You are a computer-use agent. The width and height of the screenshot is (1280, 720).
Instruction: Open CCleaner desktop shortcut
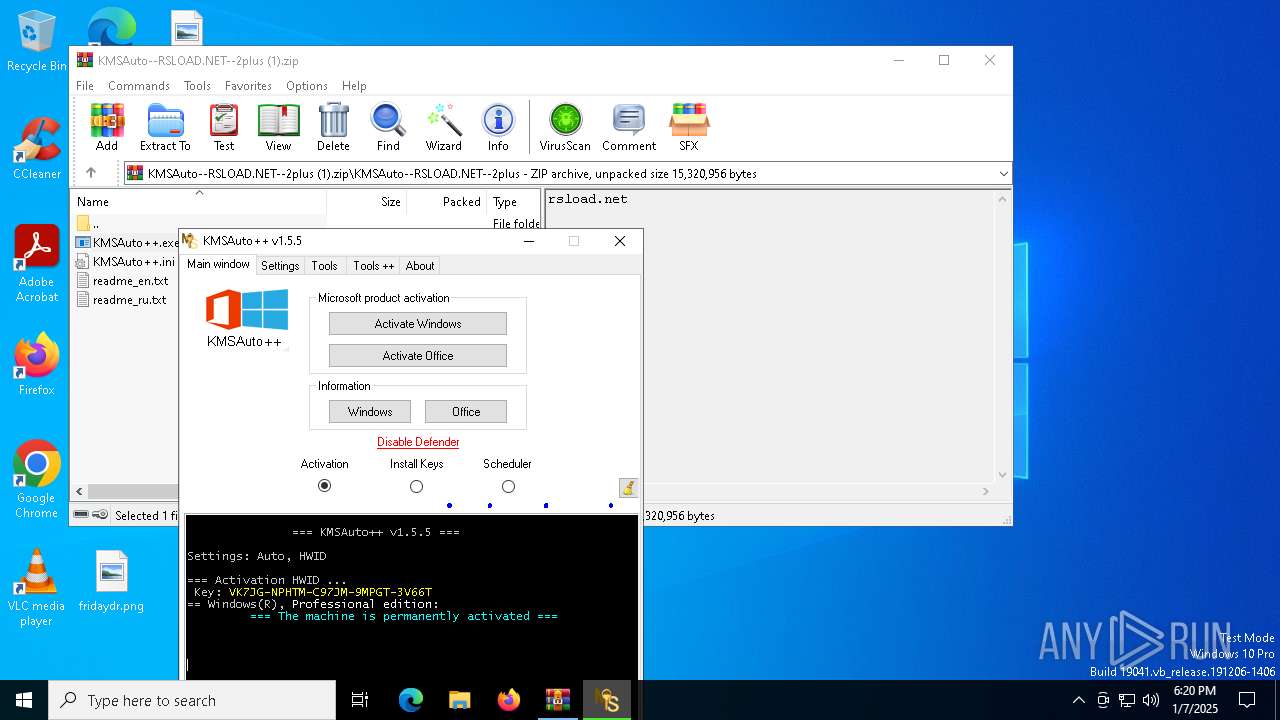tap(37, 148)
